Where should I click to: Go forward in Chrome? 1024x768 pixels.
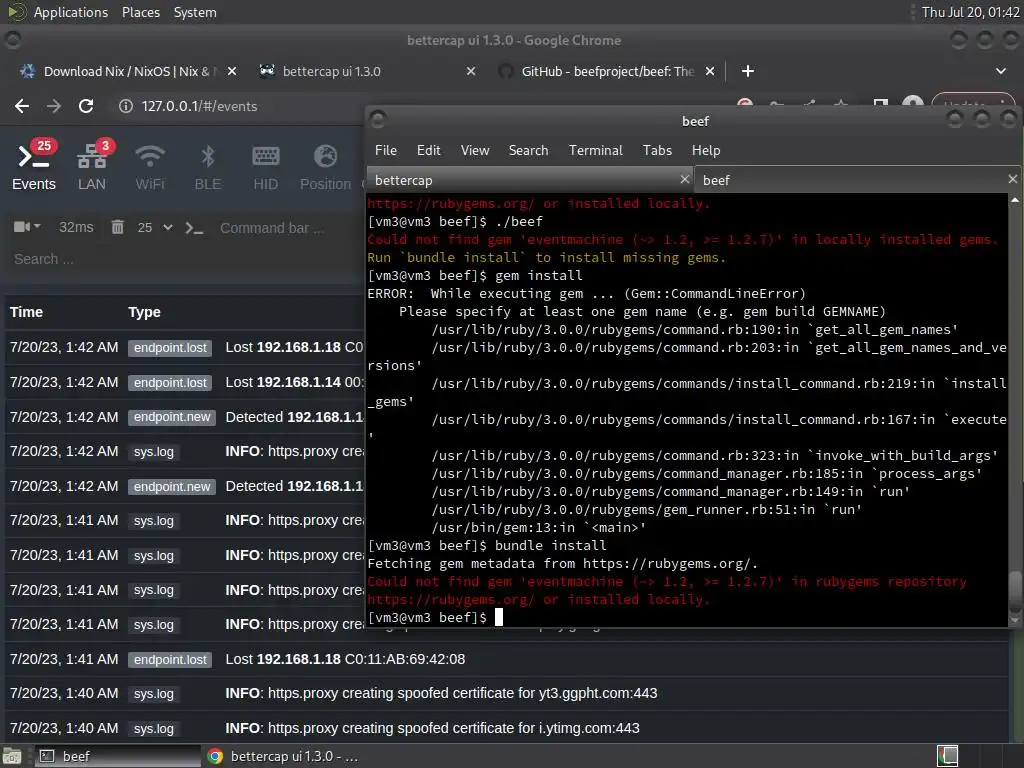point(54,106)
